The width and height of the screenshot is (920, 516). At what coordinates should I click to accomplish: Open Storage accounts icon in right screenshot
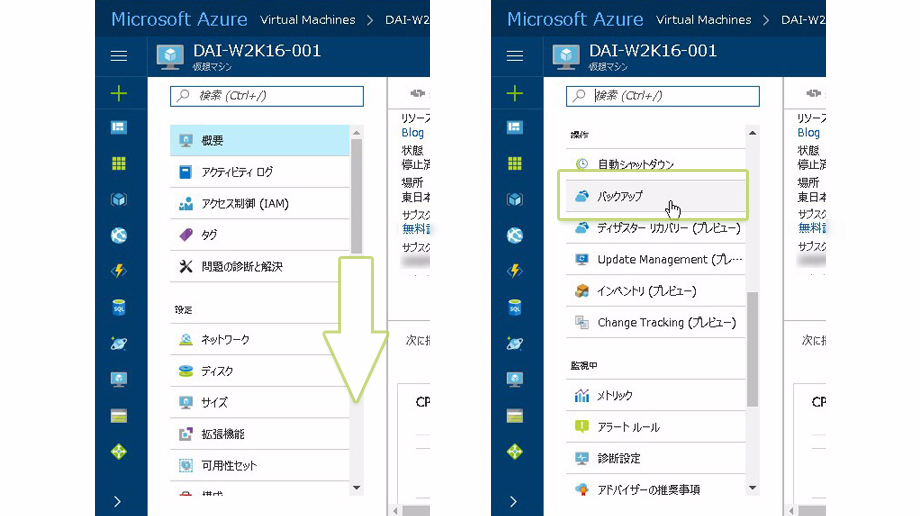(515, 416)
